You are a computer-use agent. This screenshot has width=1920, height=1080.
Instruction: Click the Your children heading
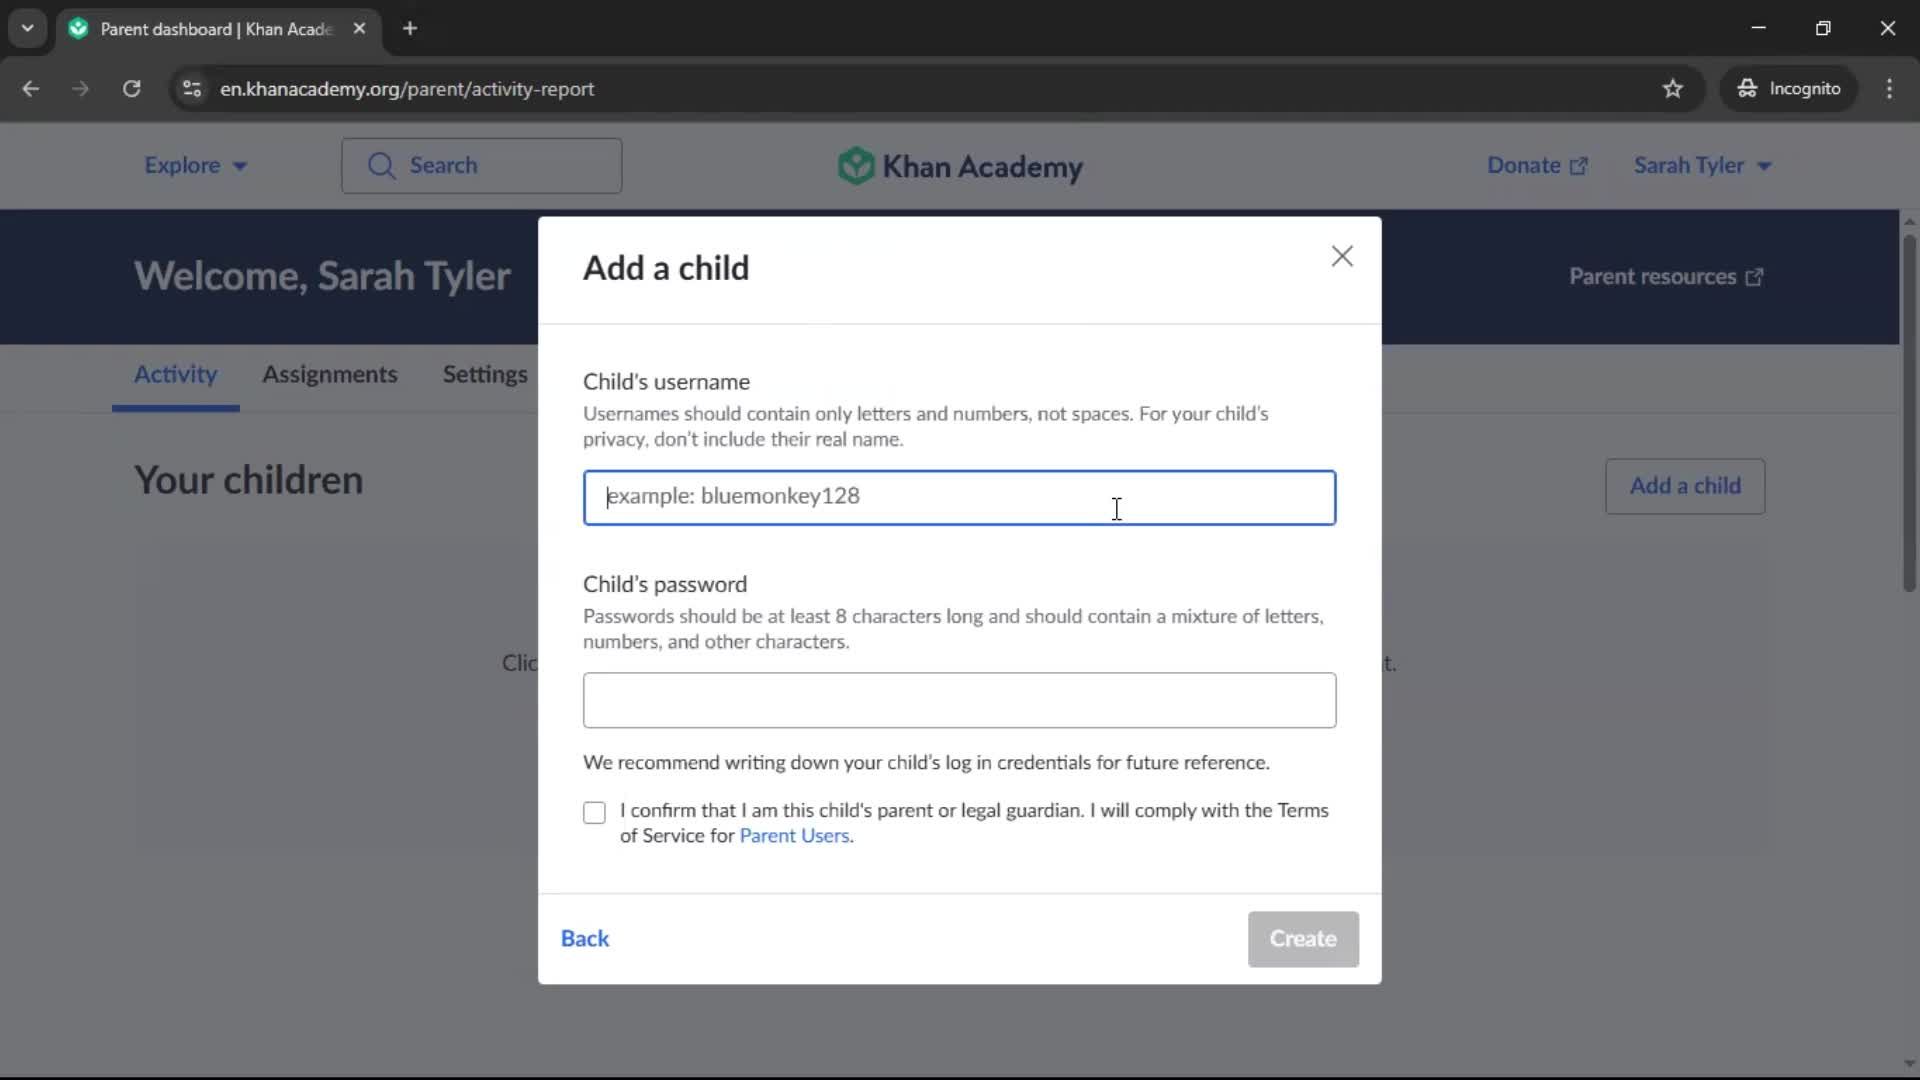click(248, 480)
